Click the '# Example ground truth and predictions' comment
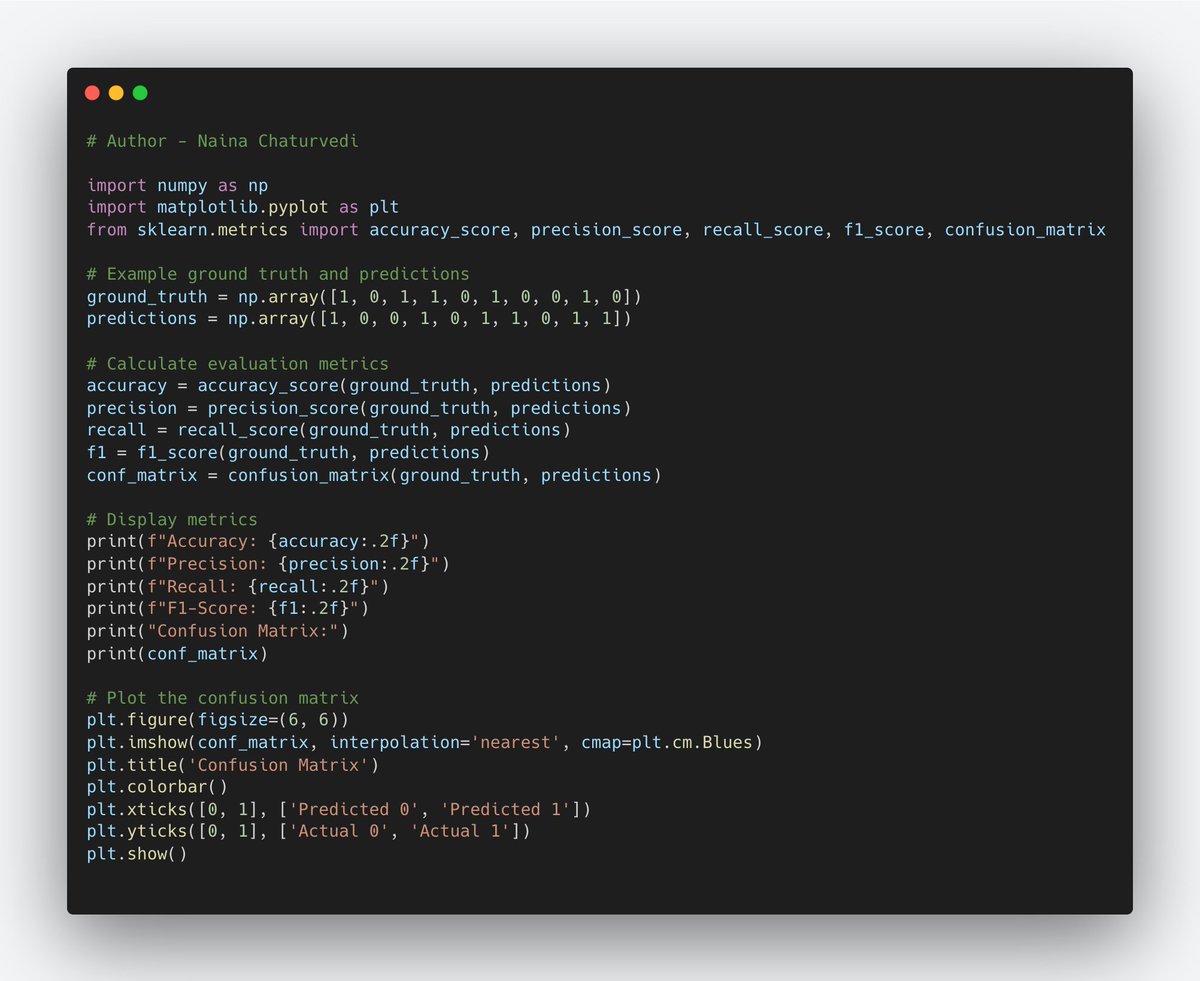The height and width of the screenshot is (981, 1200). (278, 274)
